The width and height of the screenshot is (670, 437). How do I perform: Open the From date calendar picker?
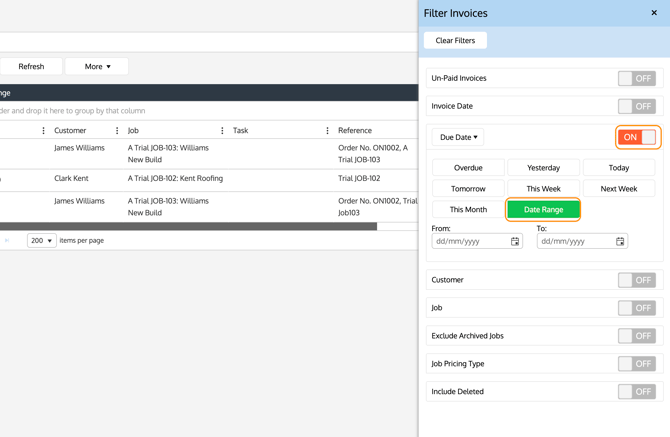pos(515,242)
